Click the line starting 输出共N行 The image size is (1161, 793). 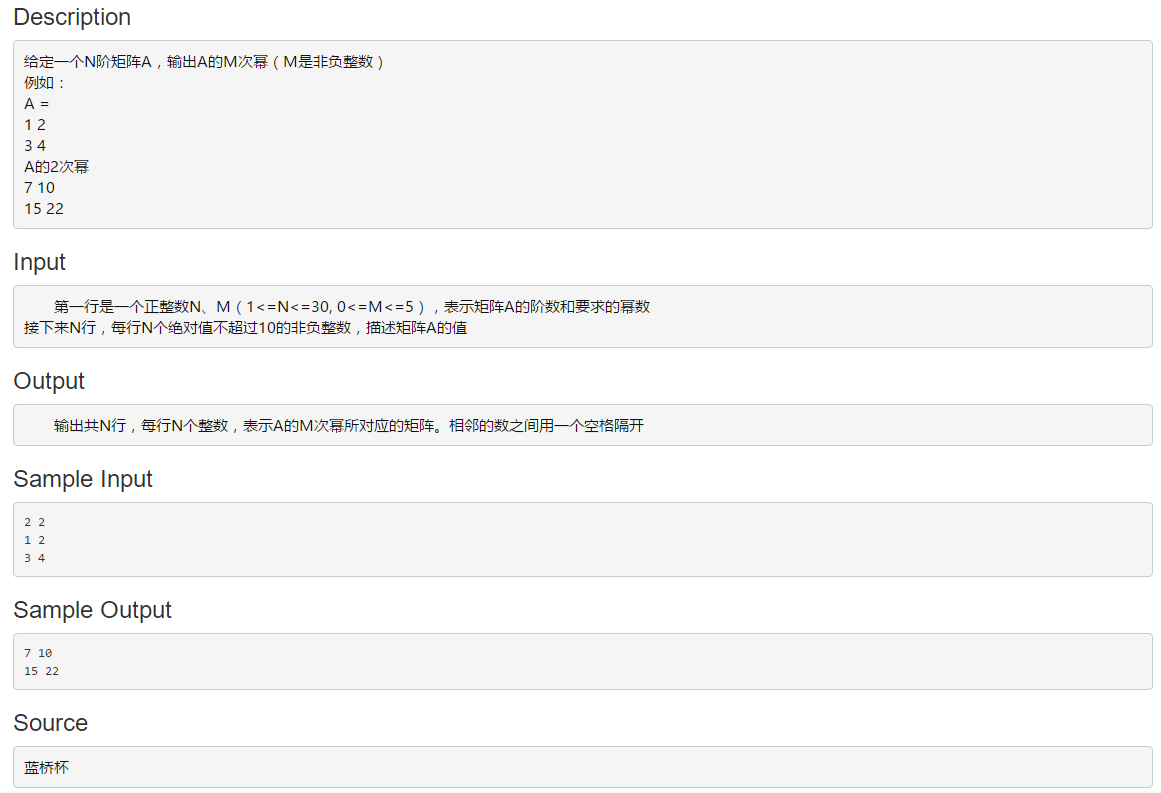349,426
